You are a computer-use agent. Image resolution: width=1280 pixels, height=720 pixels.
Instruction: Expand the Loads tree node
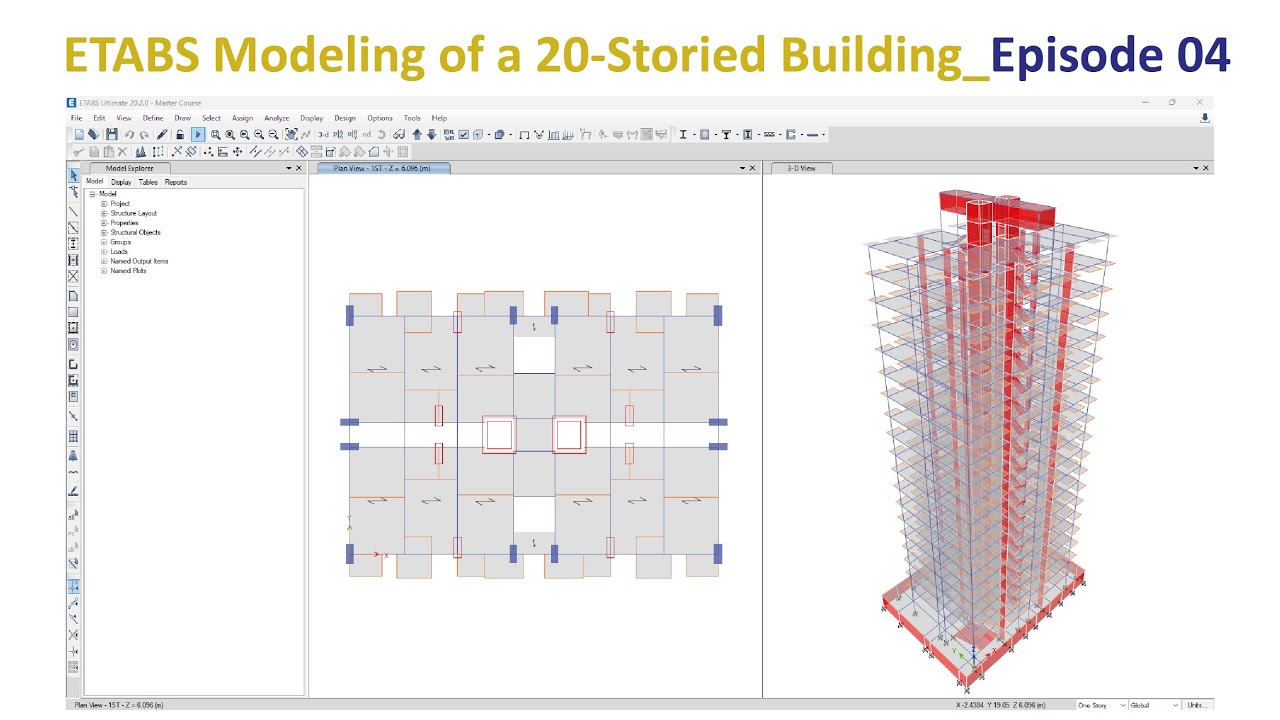tap(104, 251)
